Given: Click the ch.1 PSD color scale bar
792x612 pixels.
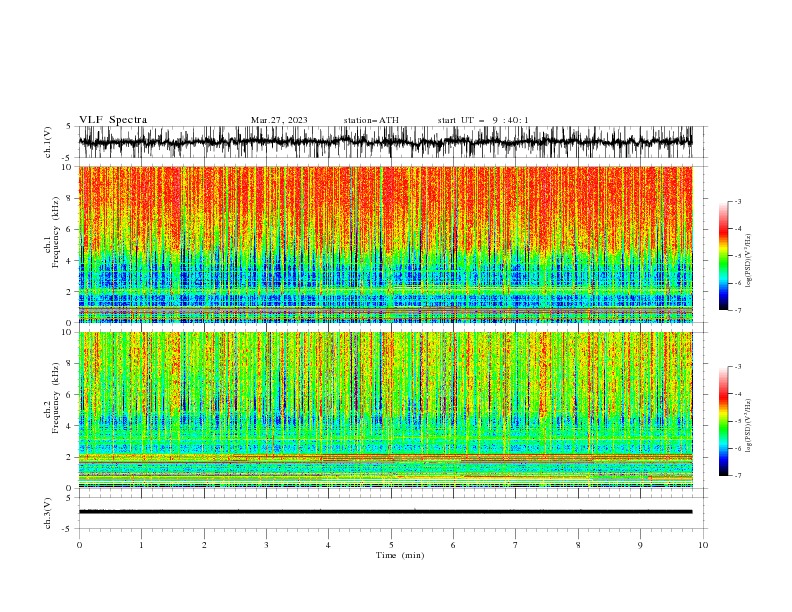Looking at the screenshot, I should pyautogui.click(x=723, y=256).
